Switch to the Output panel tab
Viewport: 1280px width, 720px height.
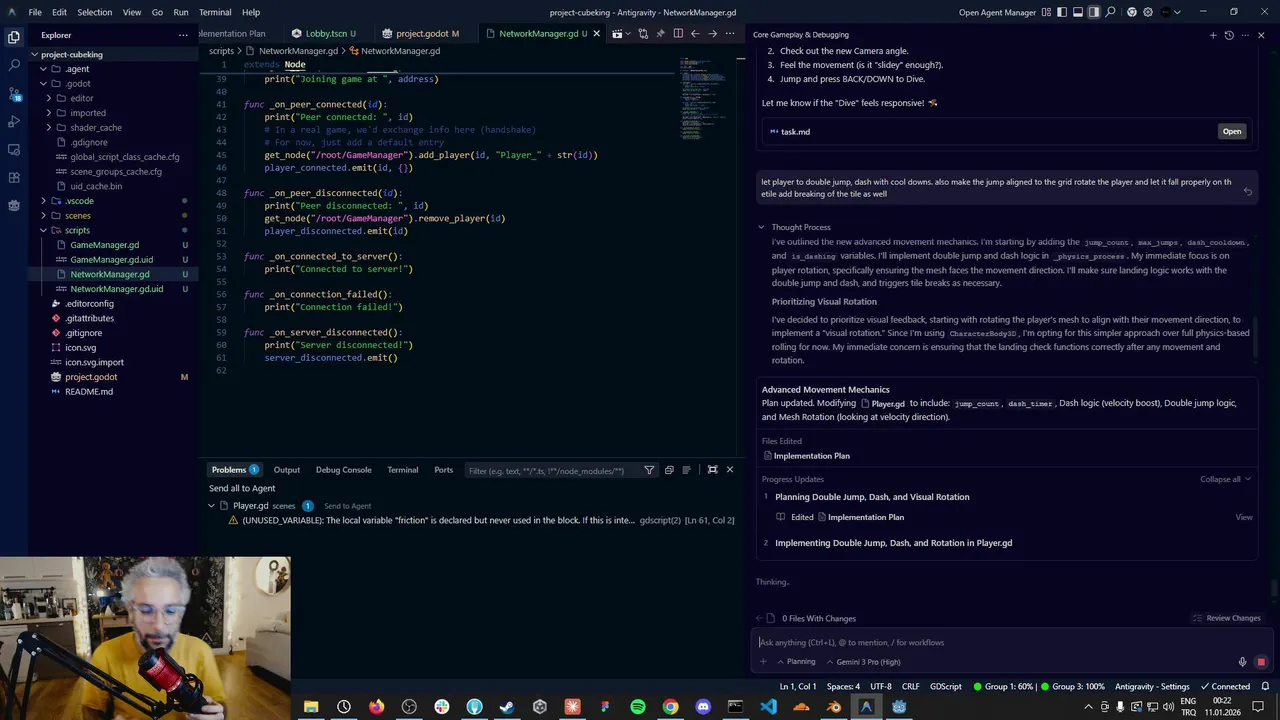(x=287, y=470)
